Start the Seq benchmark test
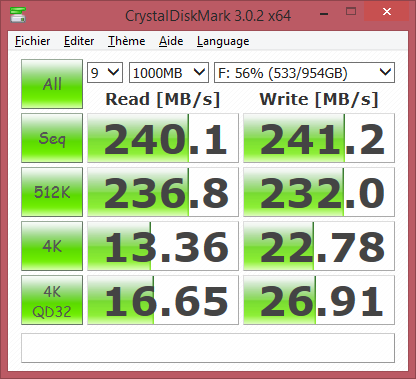The height and width of the screenshot is (379, 416). click(52, 138)
